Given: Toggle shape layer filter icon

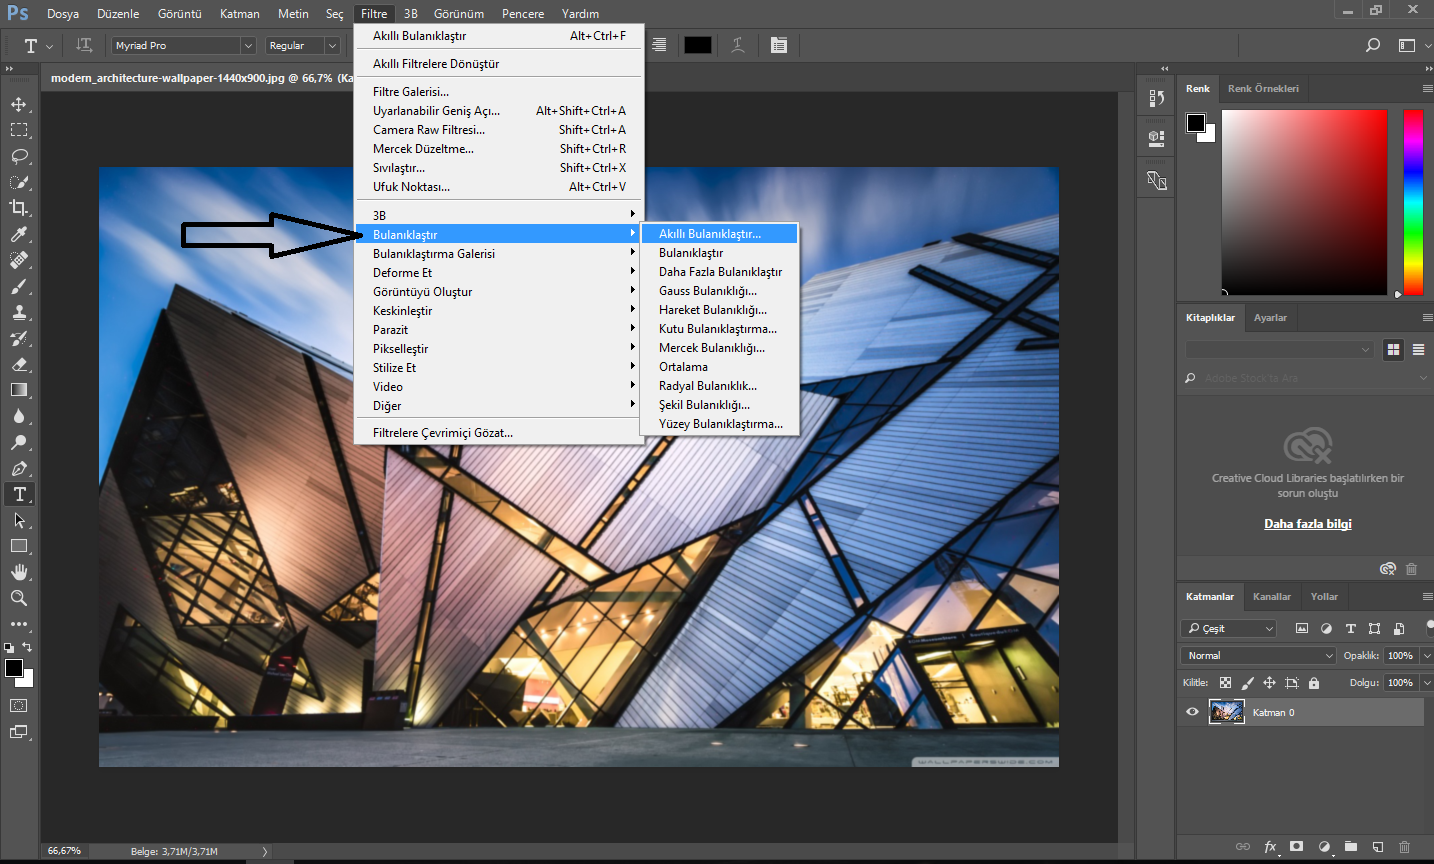Looking at the screenshot, I should coord(1374,628).
